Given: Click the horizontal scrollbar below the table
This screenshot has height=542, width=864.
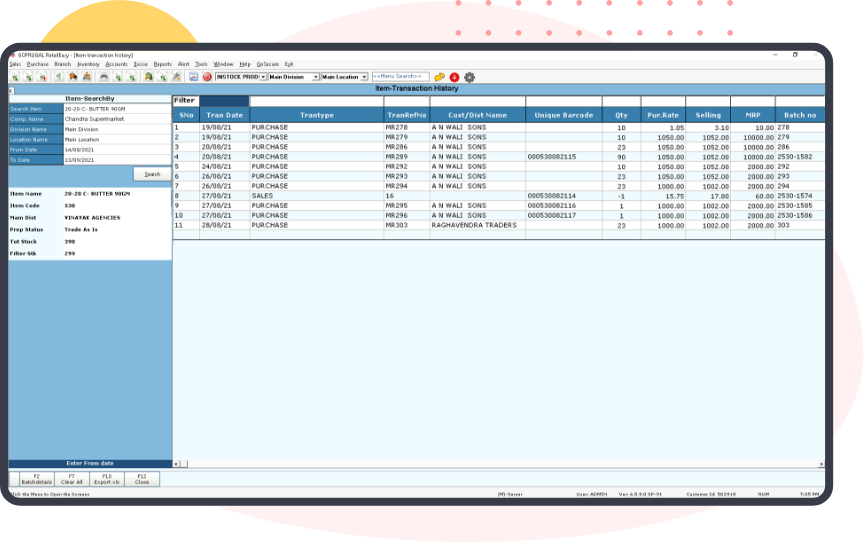Looking at the screenshot, I should coord(498,464).
